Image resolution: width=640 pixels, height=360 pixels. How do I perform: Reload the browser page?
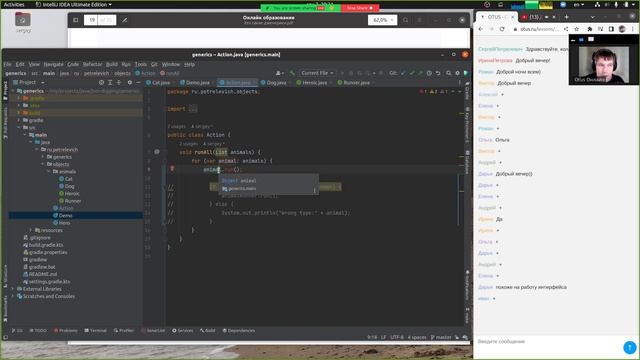502,29
